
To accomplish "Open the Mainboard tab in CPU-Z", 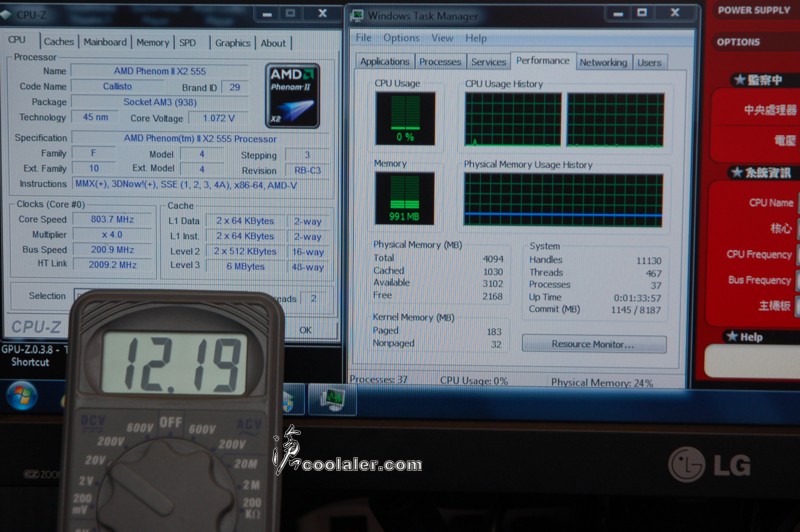I will pyautogui.click(x=105, y=42).
